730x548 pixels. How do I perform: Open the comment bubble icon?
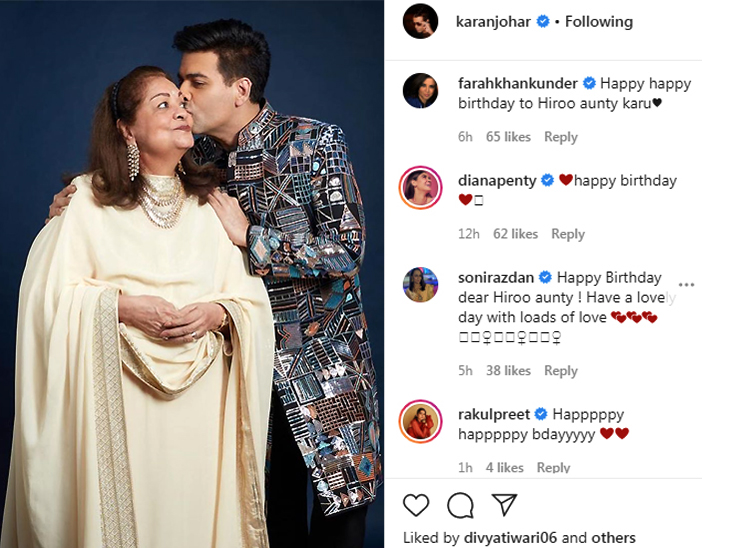point(460,505)
